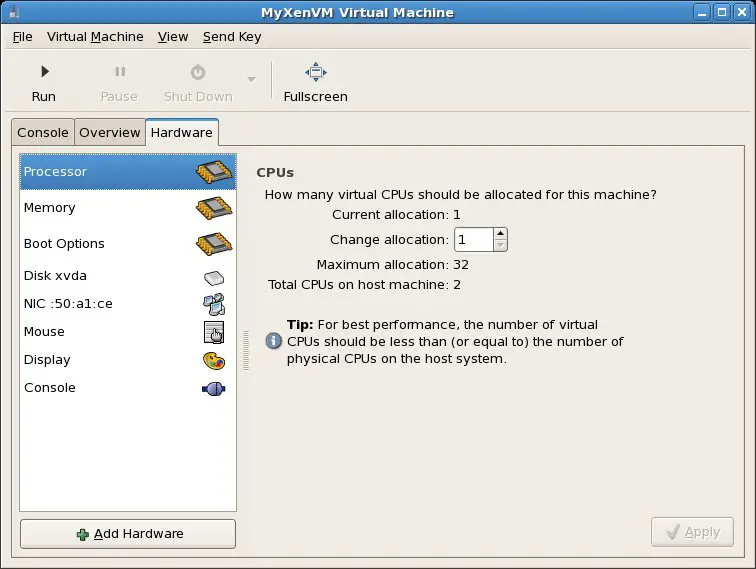Click the Mouse pointer device icon

[214, 332]
